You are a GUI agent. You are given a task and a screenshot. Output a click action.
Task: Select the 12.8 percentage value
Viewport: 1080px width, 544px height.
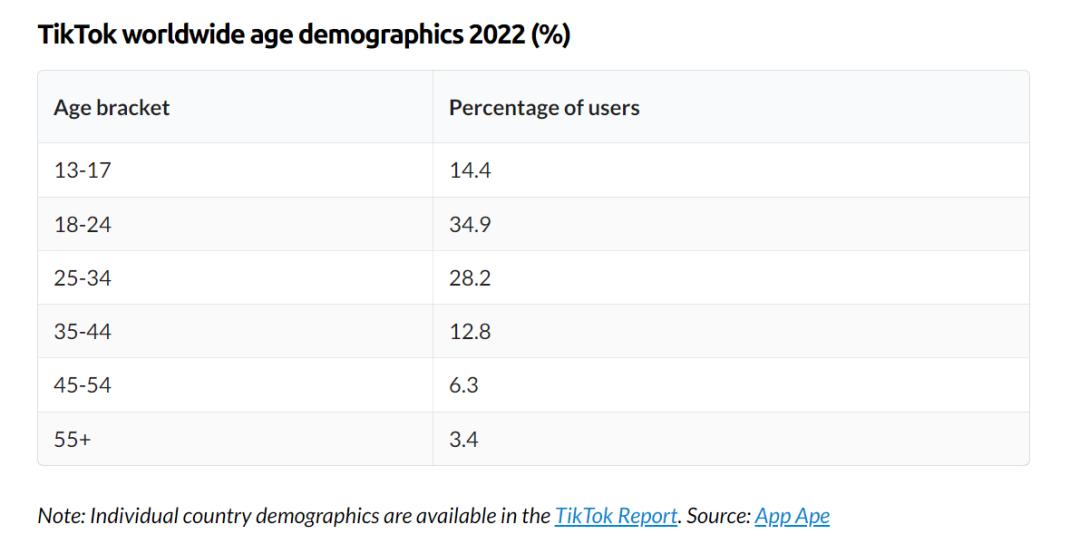point(470,332)
